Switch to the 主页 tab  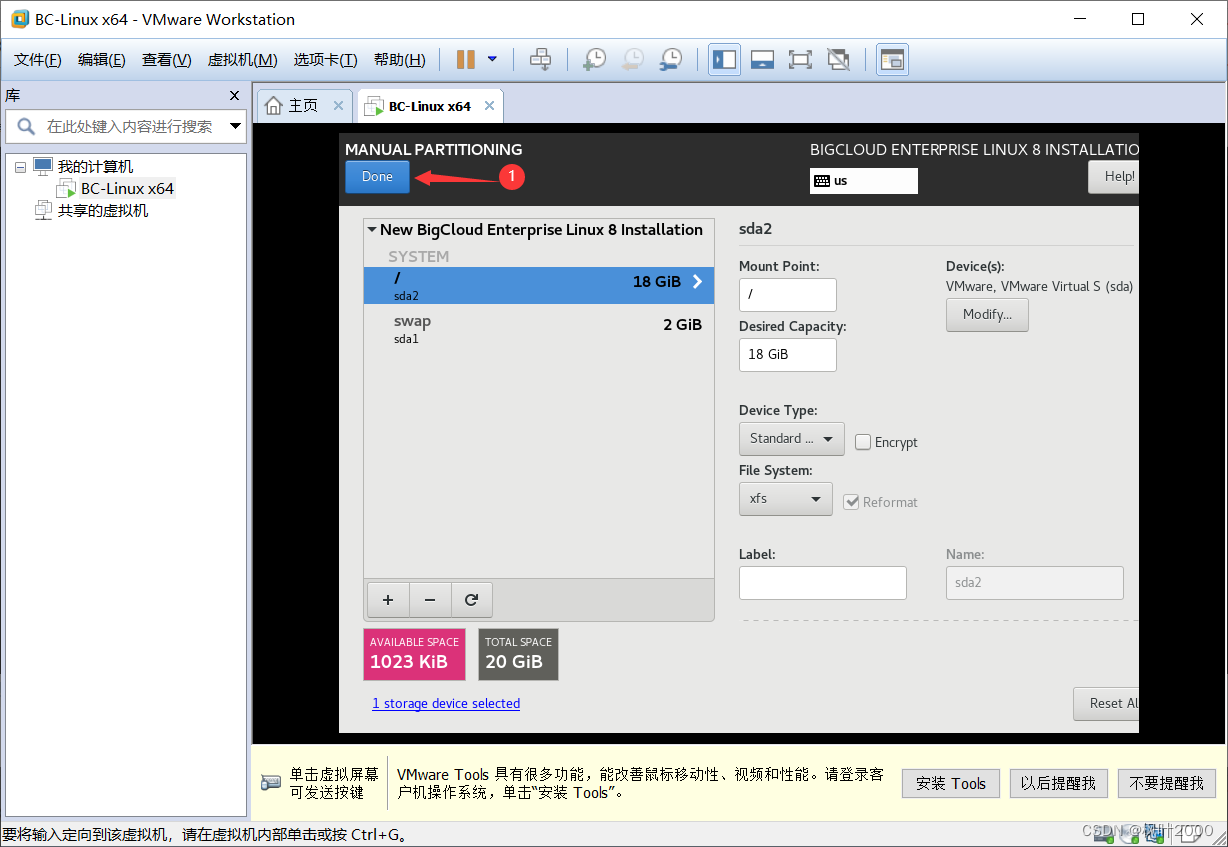[302, 104]
